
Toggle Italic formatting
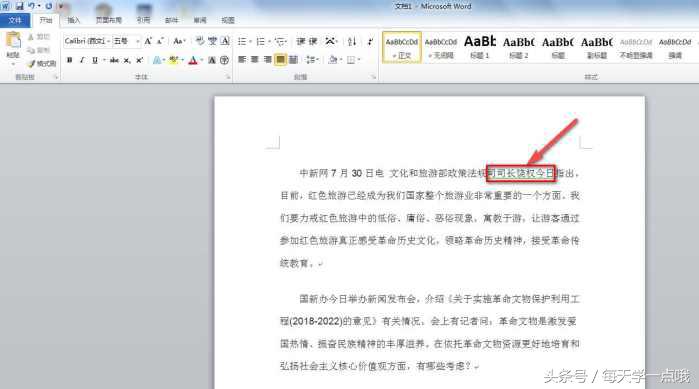82,60
